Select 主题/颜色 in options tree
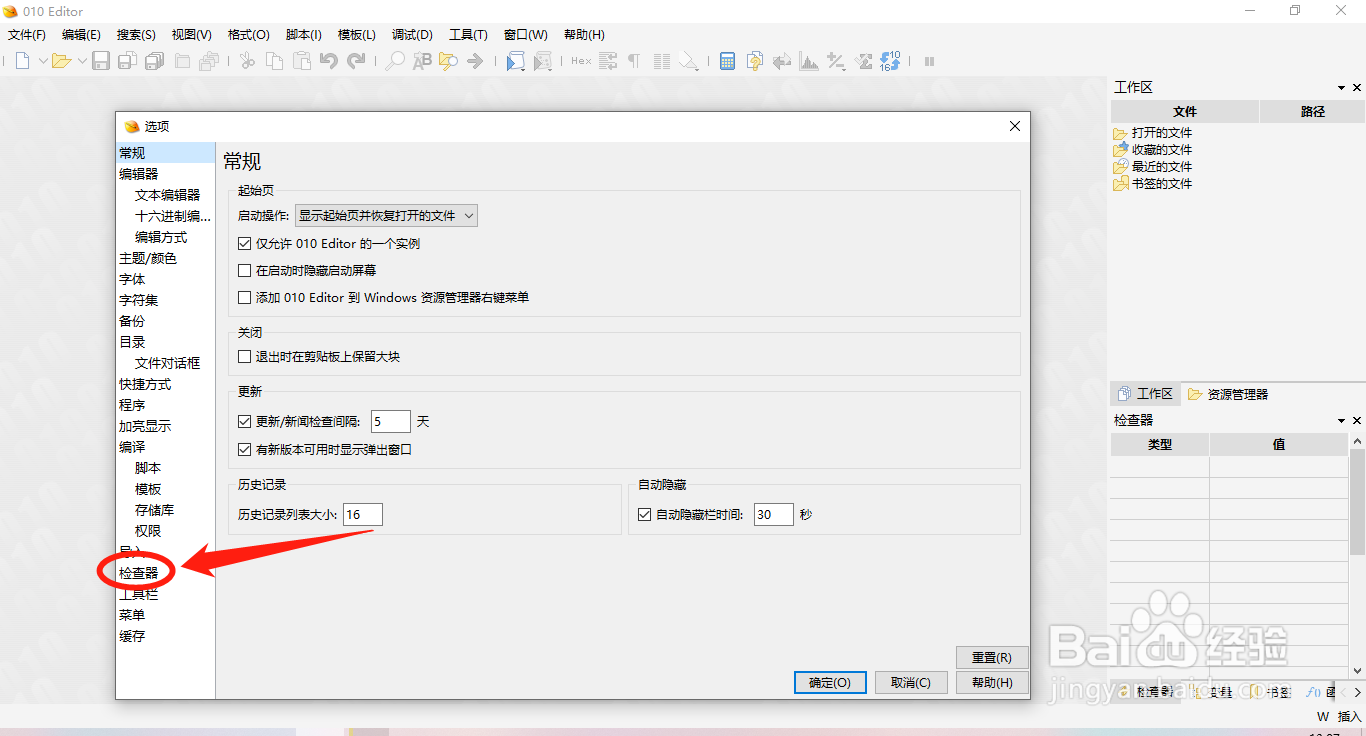This screenshot has height=736, width=1366. point(148,258)
